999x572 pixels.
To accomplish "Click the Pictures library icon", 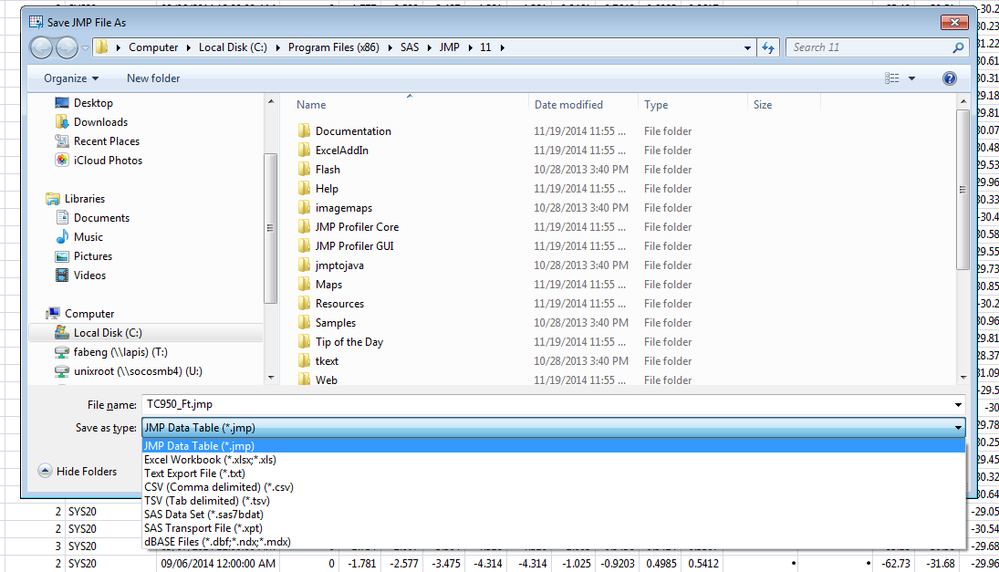I will tap(62, 256).
